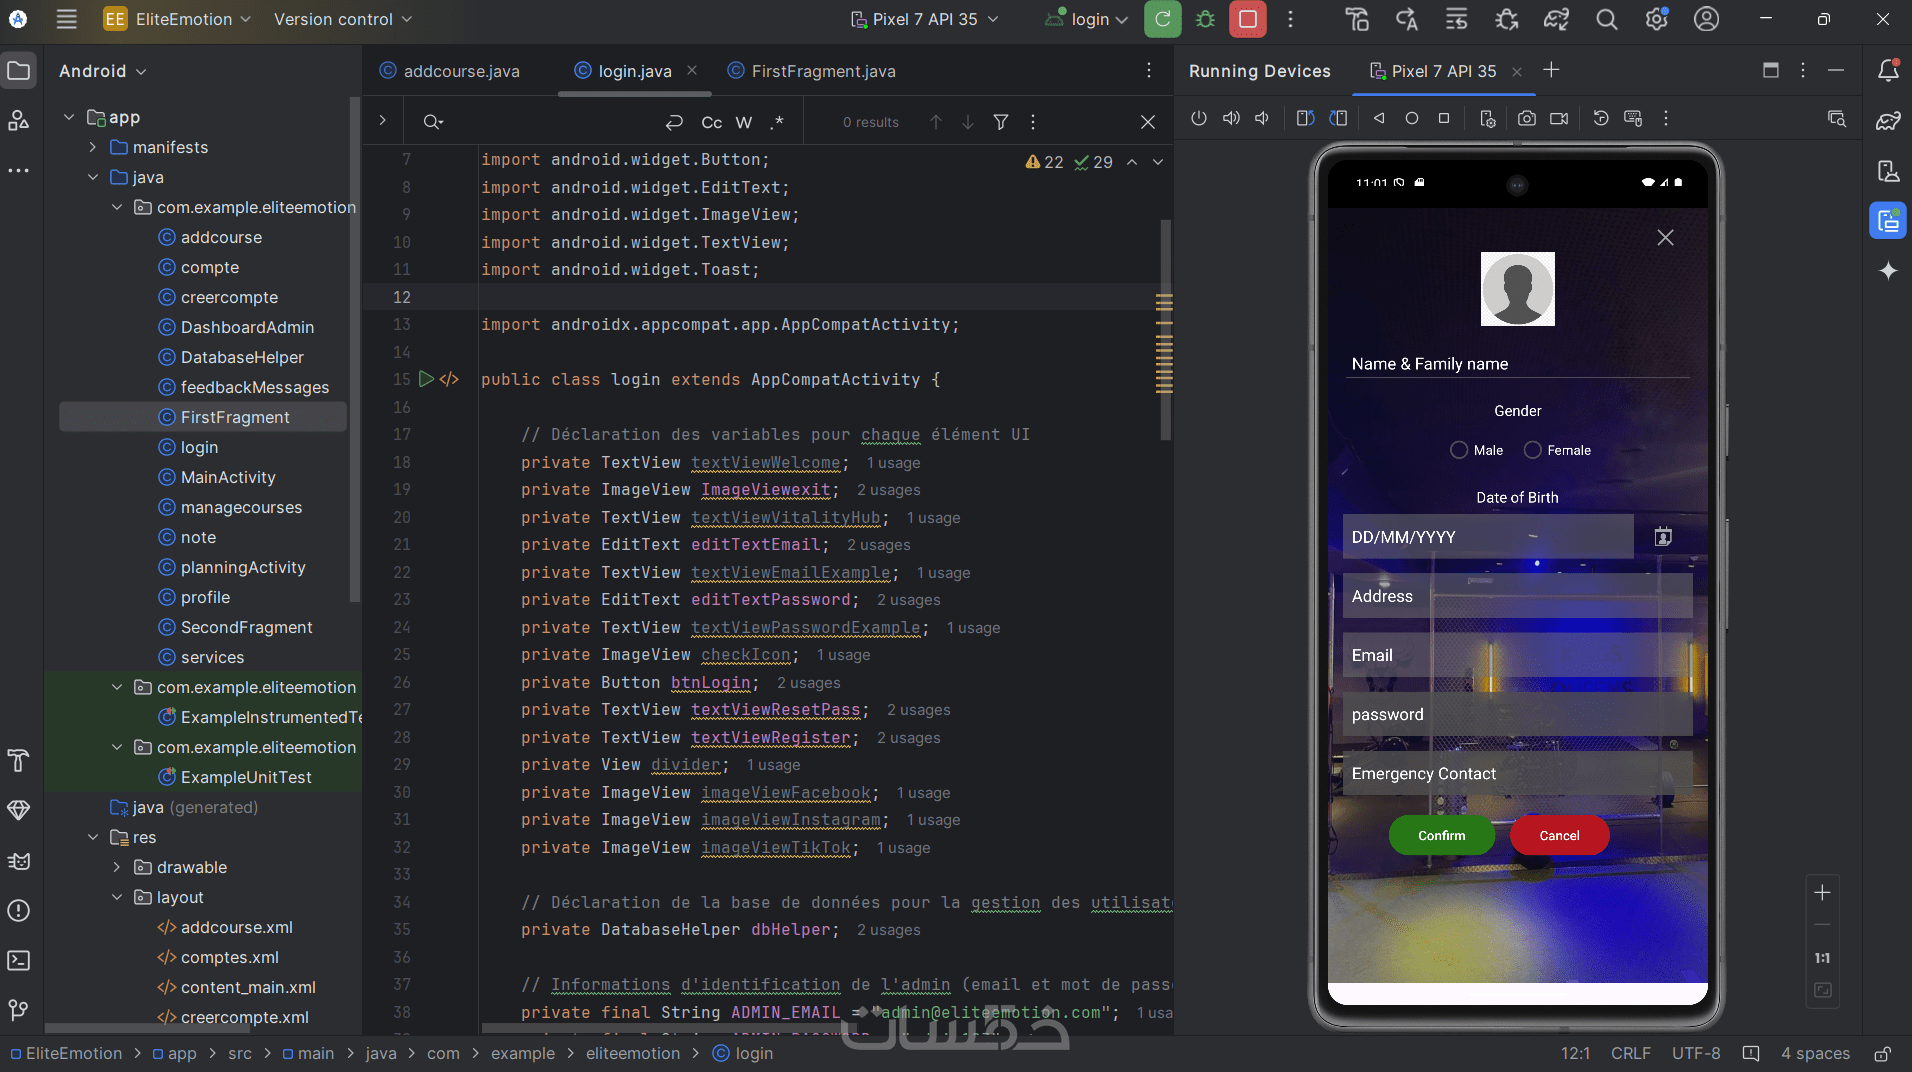Zoom in emulator with plus button

tap(1823, 892)
